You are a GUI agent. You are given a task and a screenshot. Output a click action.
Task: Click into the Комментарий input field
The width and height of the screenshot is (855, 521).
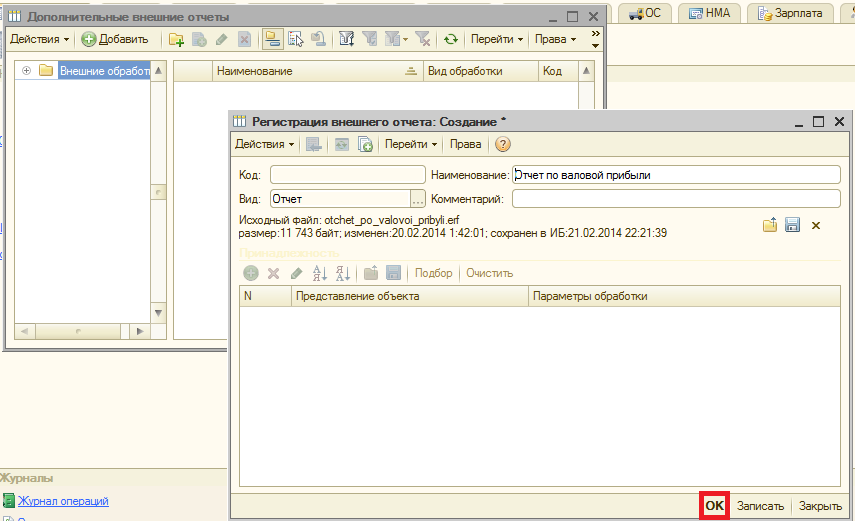point(675,199)
